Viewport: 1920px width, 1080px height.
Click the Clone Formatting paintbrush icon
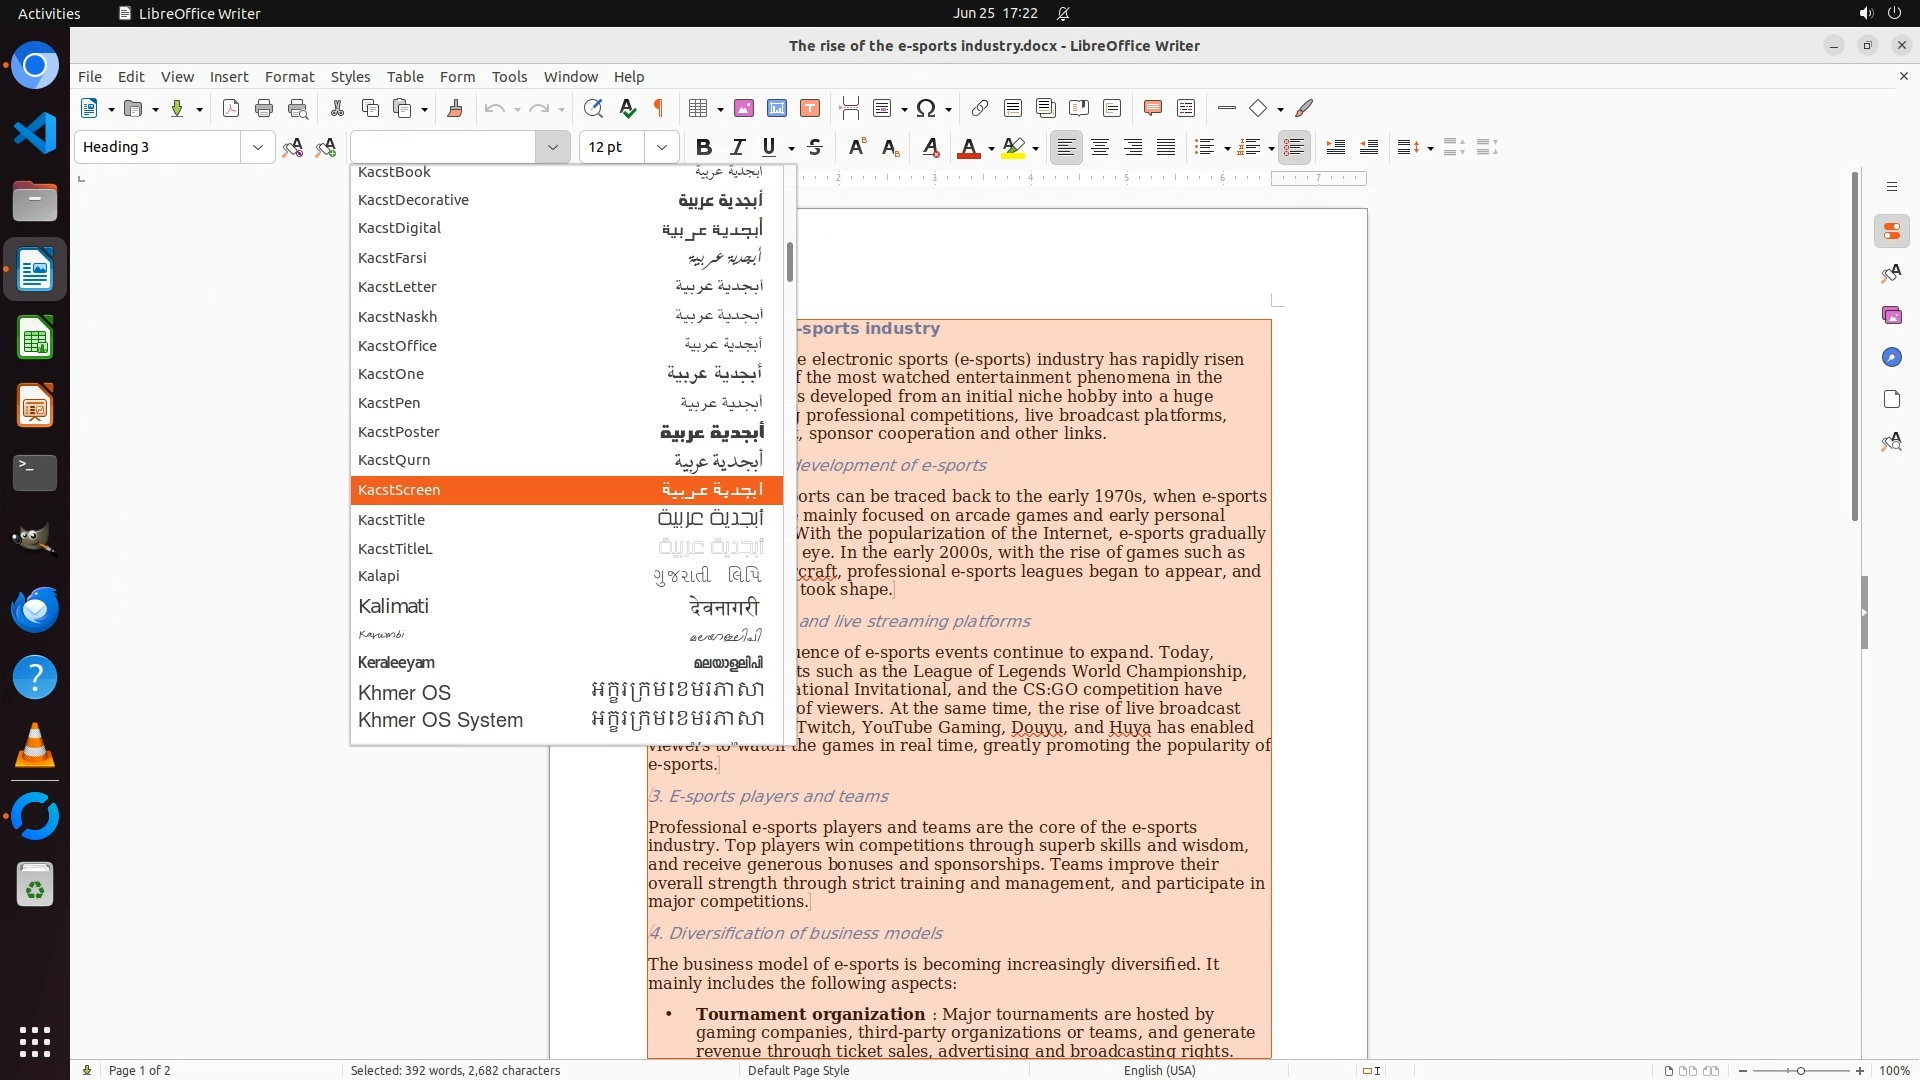click(x=455, y=108)
